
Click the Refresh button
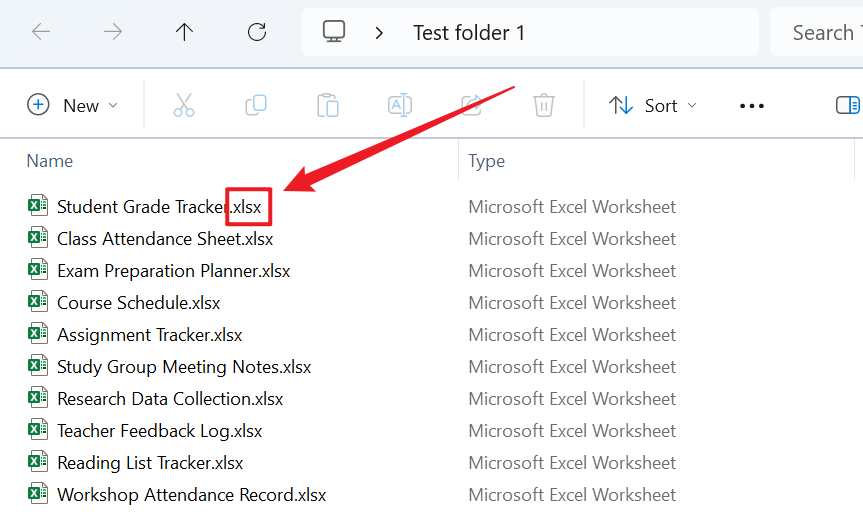[x=257, y=32]
